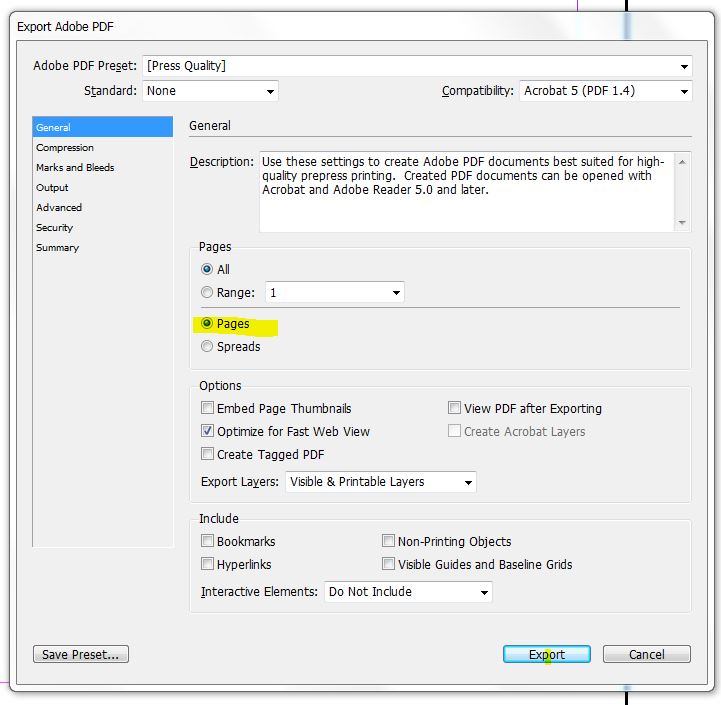
Task: Check View PDF after Exporting
Action: pos(454,408)
